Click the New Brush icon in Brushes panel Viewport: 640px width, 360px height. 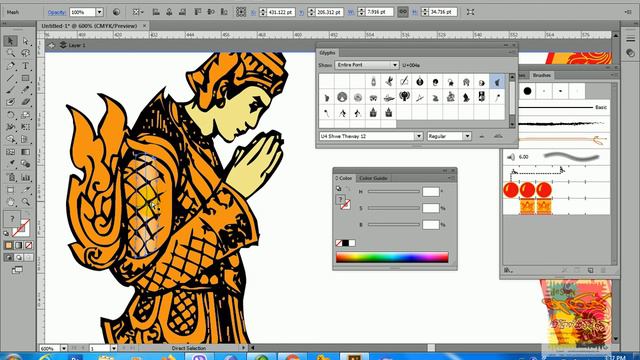pyautogui.click(x=590, y=270)
